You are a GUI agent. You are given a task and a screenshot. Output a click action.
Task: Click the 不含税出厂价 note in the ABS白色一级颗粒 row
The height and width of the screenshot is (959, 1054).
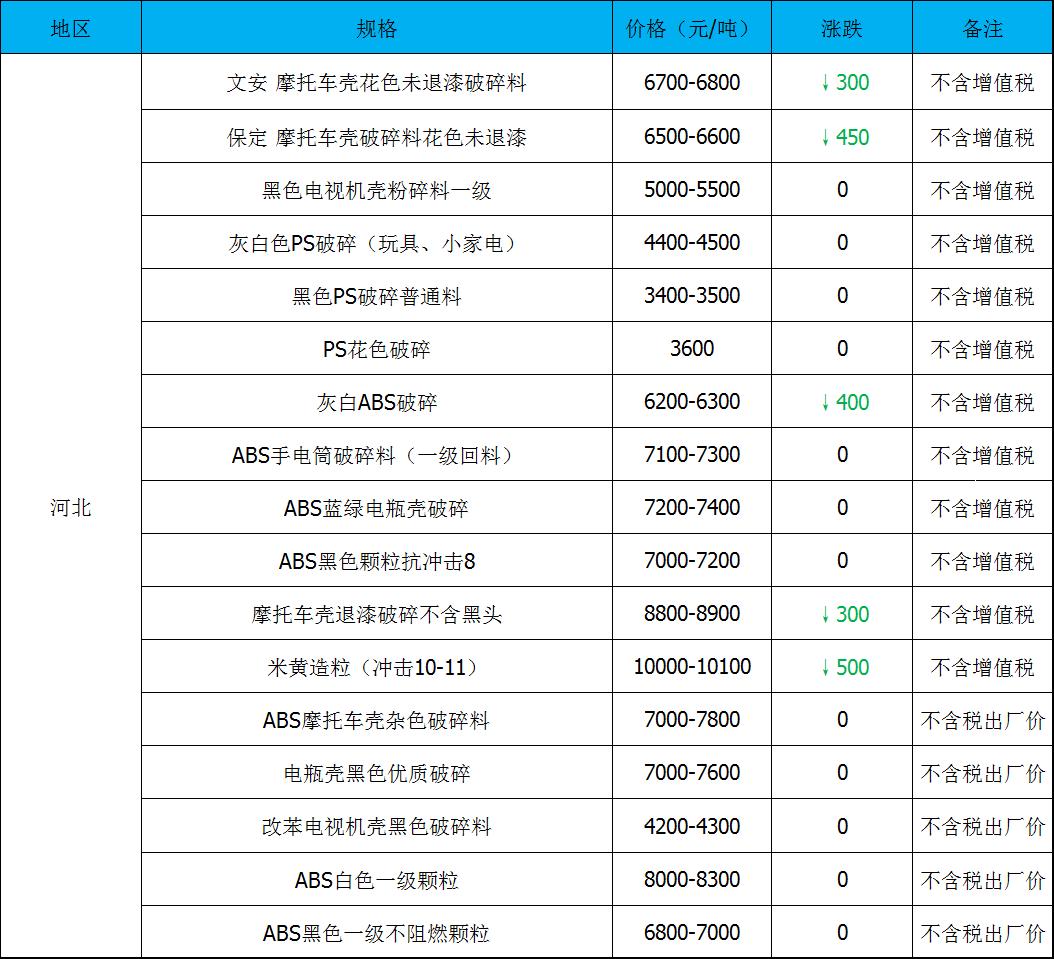(x=982, y=880)
